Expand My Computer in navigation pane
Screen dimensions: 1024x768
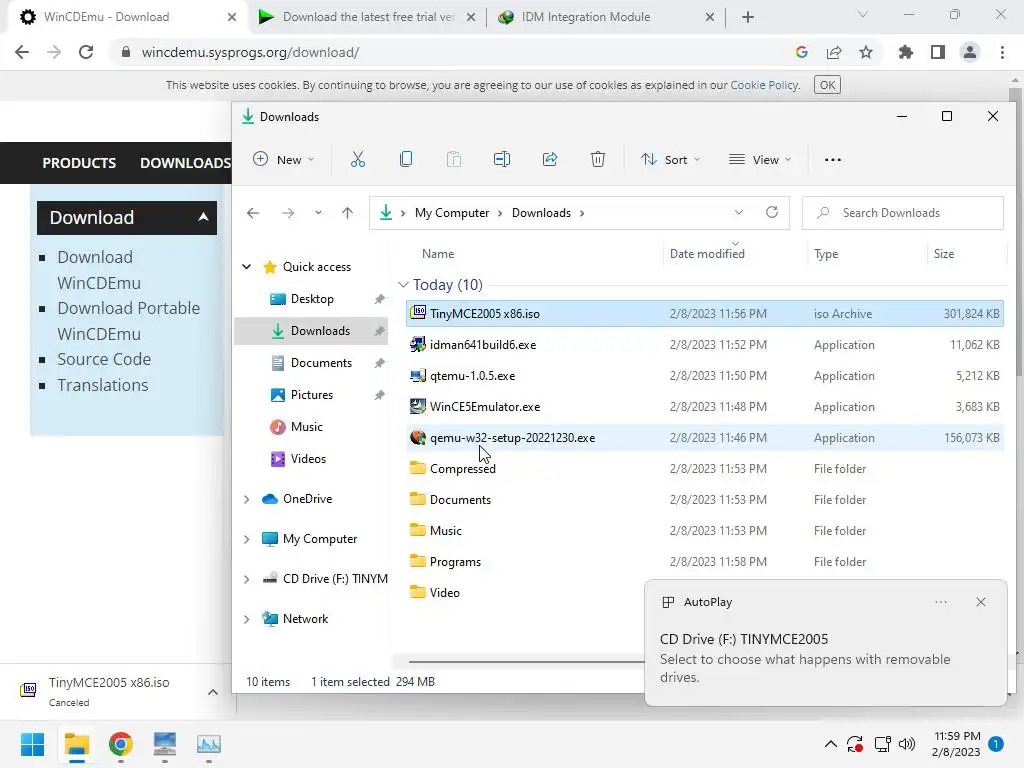point(247,539)
